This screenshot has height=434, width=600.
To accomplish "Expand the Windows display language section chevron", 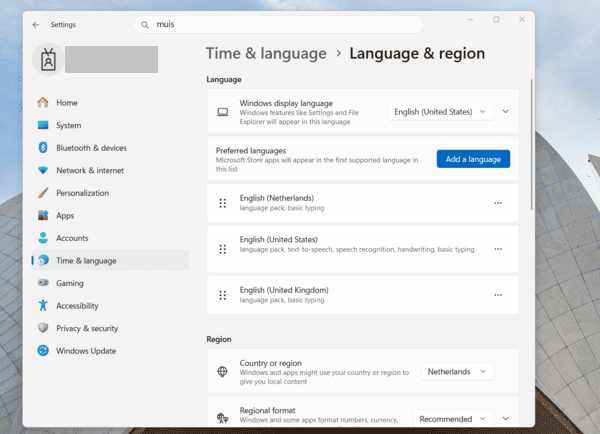I will [505, 111].
